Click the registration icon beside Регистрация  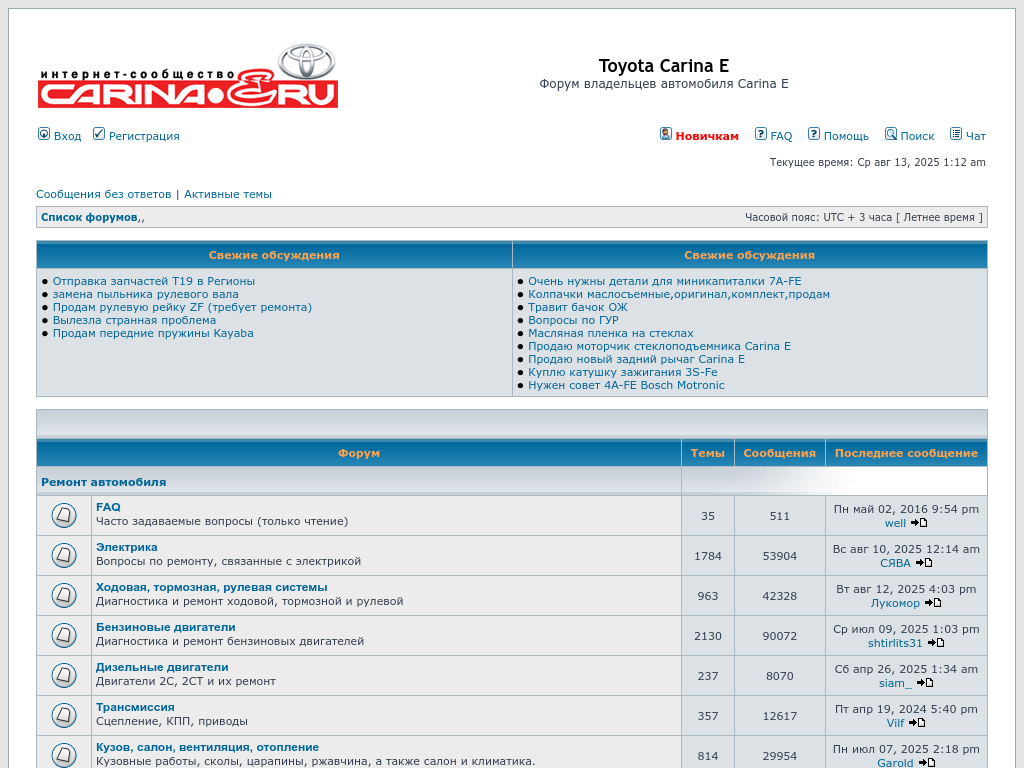click(99, 134)
